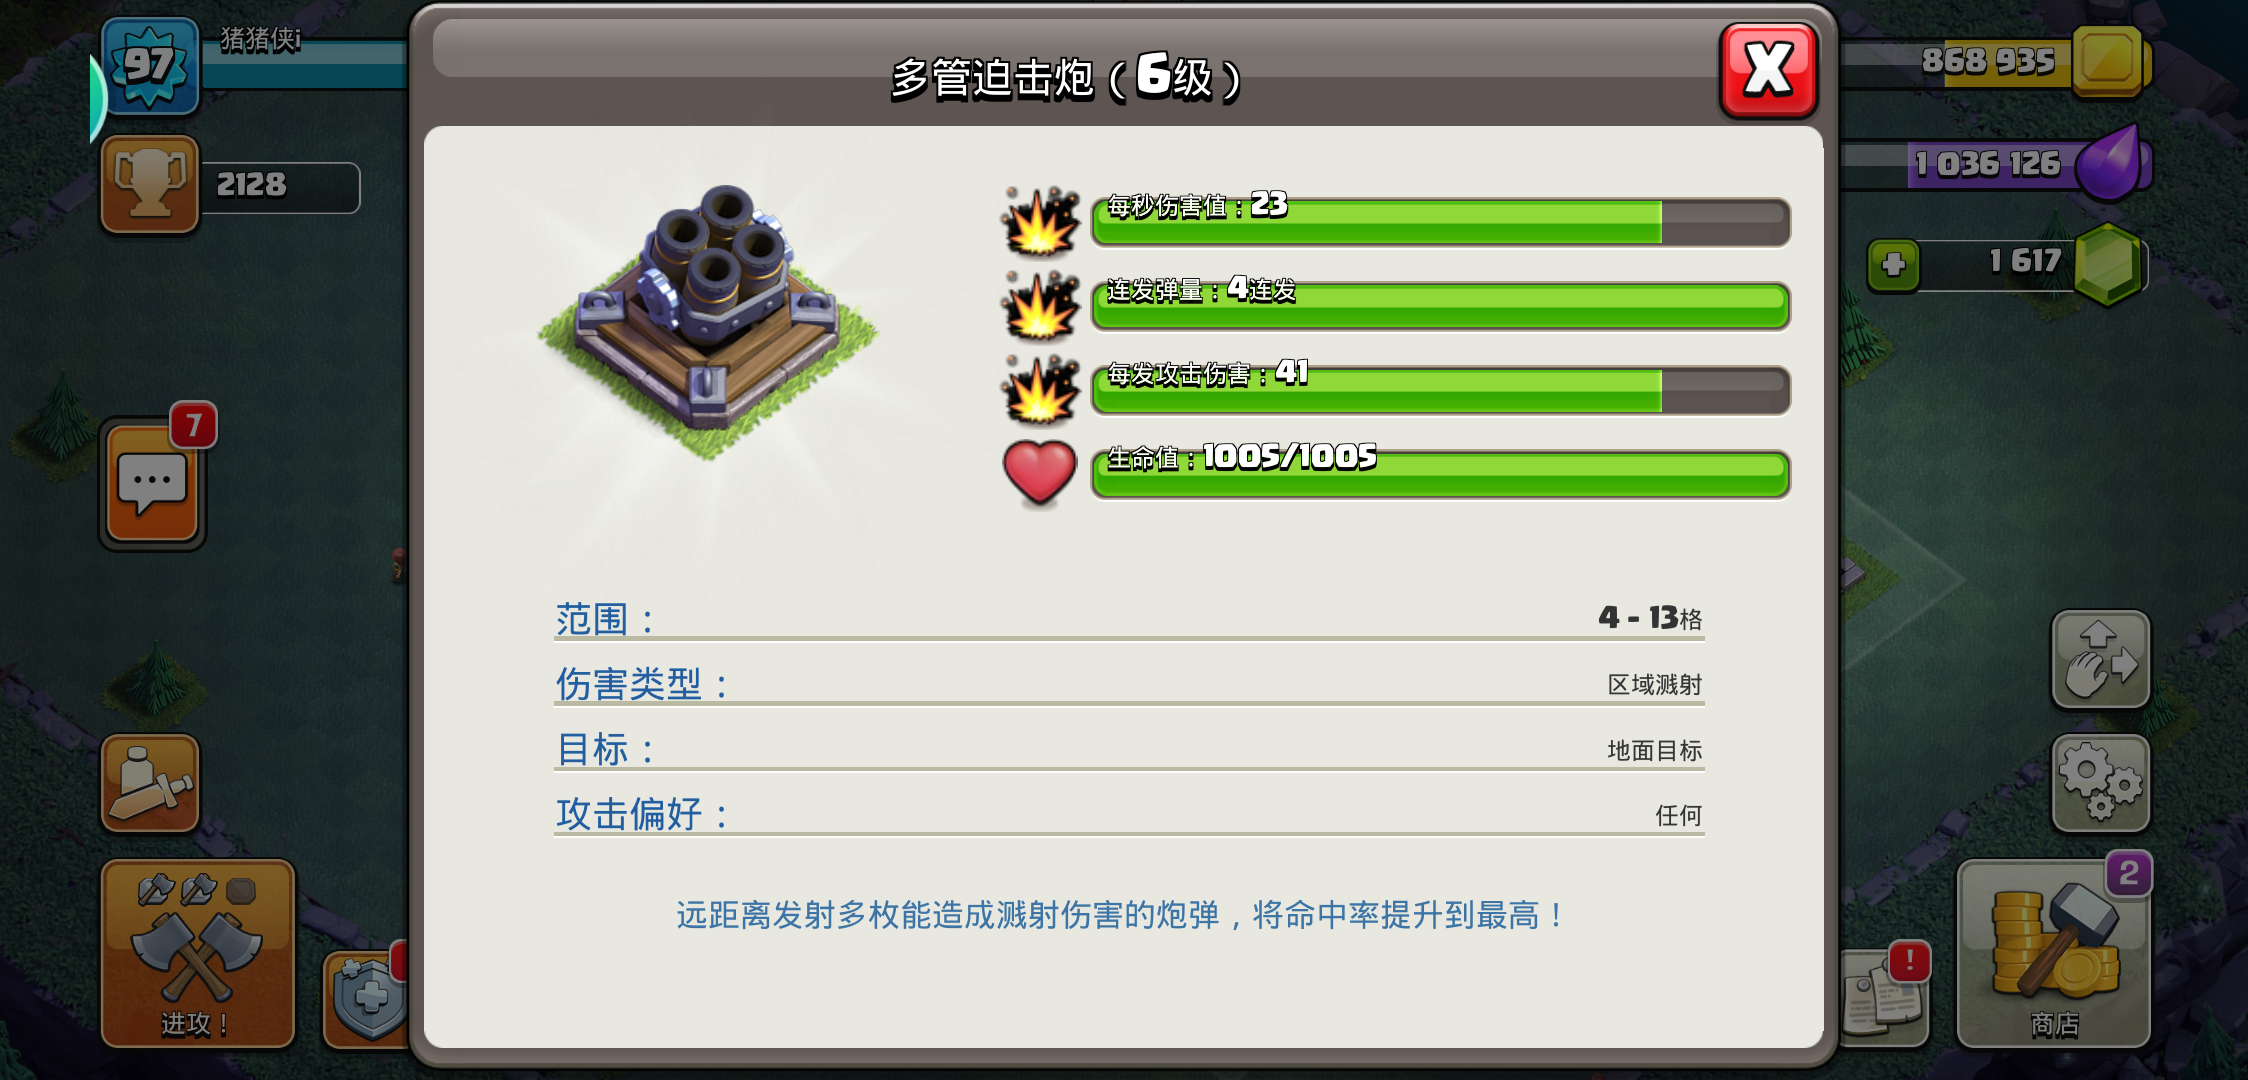This screenshot has height=1080, width=2248.
Task: Click the 每秒伤害值 damage per second bar
Action: coord(1440,221)
